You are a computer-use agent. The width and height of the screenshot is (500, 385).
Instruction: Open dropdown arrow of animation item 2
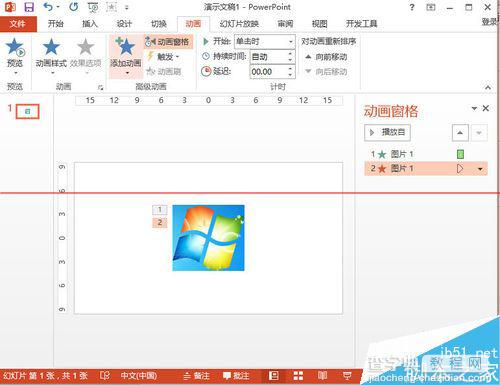[480, 169]
